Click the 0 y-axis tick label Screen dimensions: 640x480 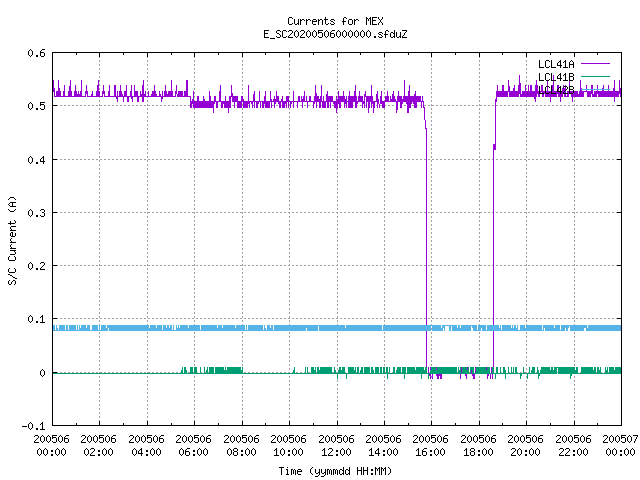(42, 373)
